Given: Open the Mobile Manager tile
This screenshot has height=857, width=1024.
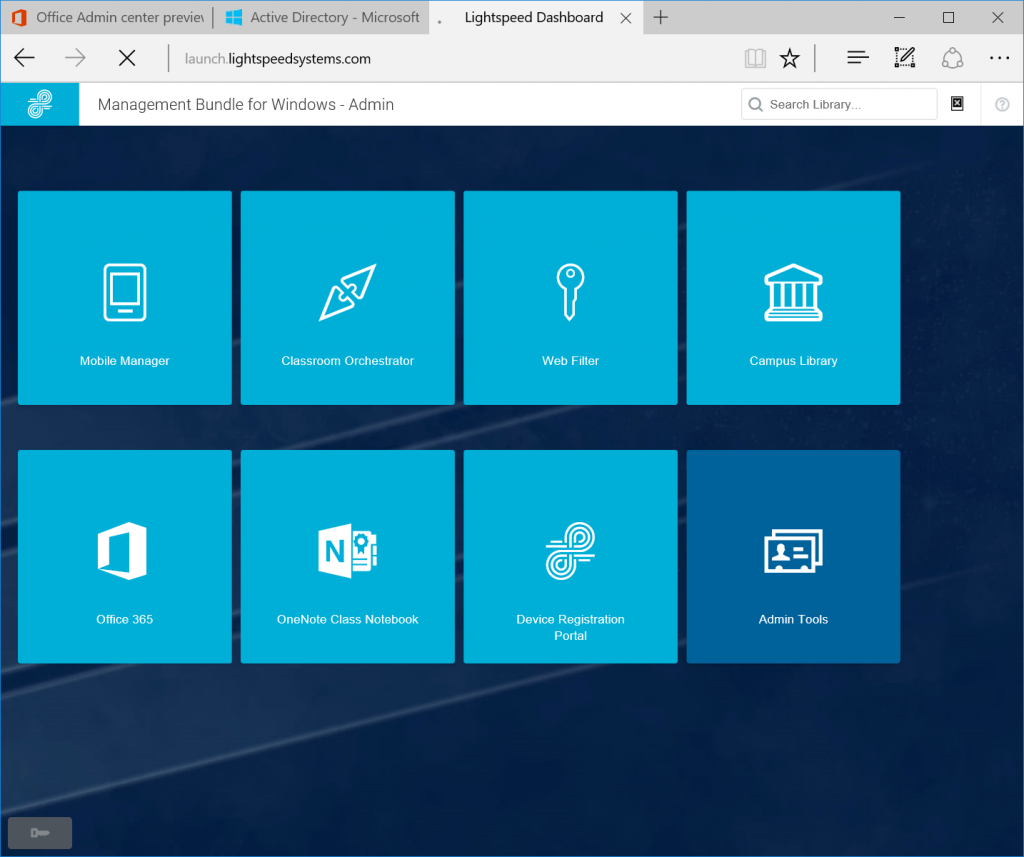Looking at the screenshot, I should point(125,298).
